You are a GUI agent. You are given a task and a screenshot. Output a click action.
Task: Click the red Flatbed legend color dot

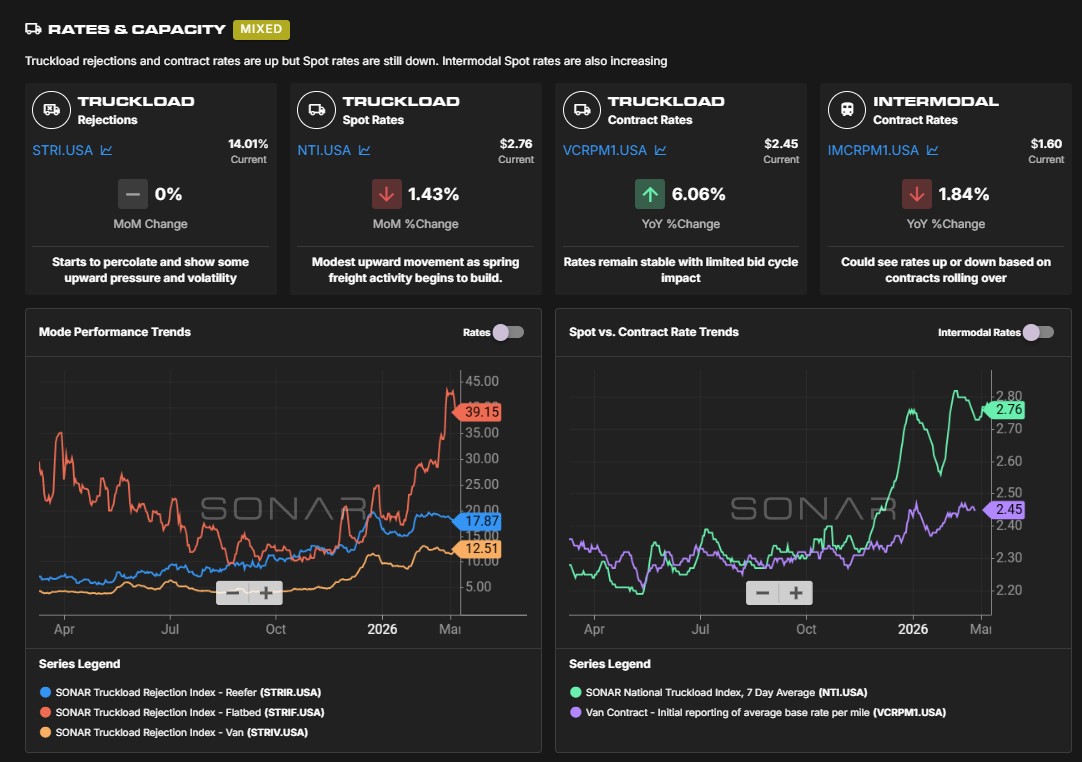(46, 712)
